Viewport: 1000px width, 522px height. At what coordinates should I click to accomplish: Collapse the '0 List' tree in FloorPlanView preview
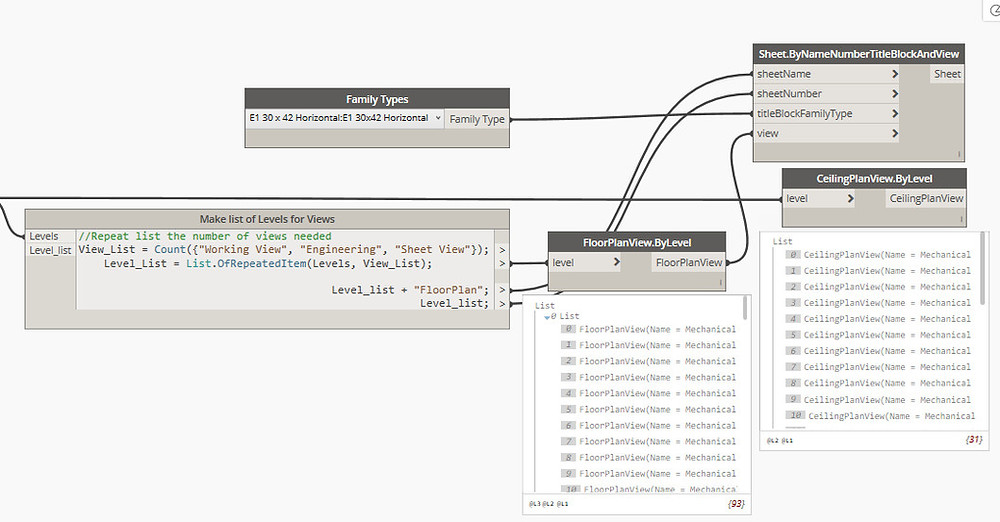click(x=547, y=317)
